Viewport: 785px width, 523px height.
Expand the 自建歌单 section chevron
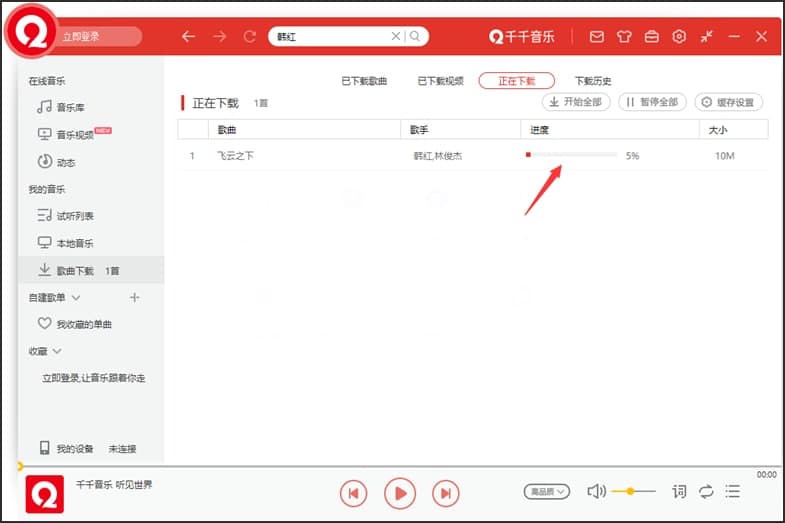click(76, 298)
